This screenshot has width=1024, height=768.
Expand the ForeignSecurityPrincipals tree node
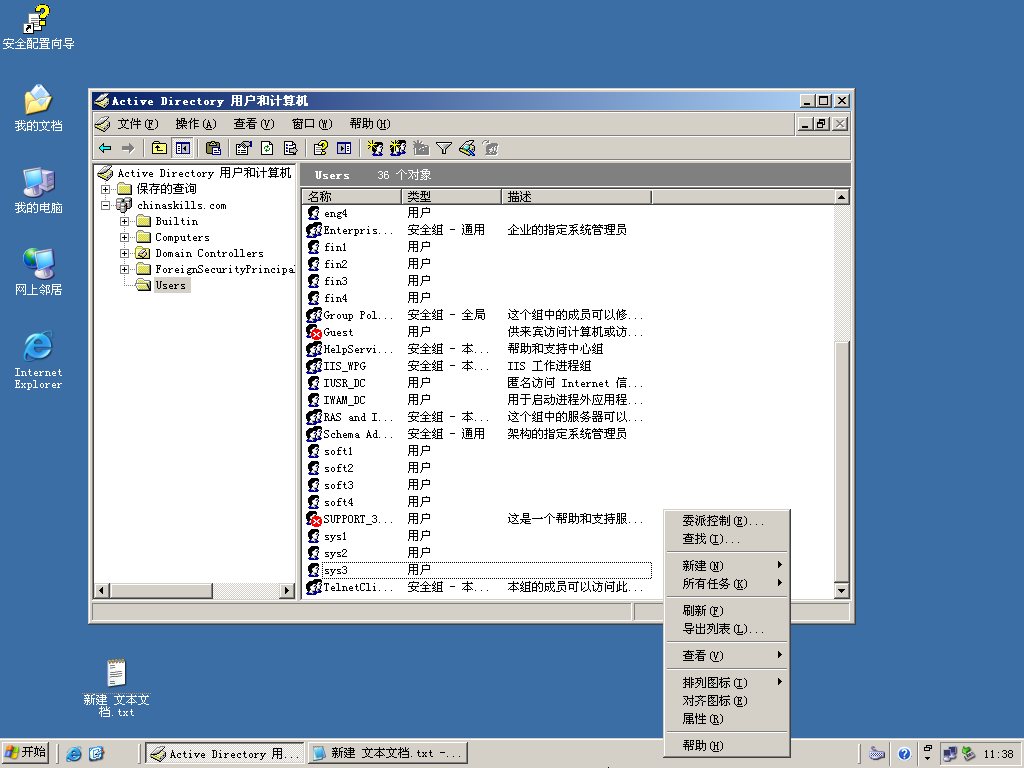point(124,269)
